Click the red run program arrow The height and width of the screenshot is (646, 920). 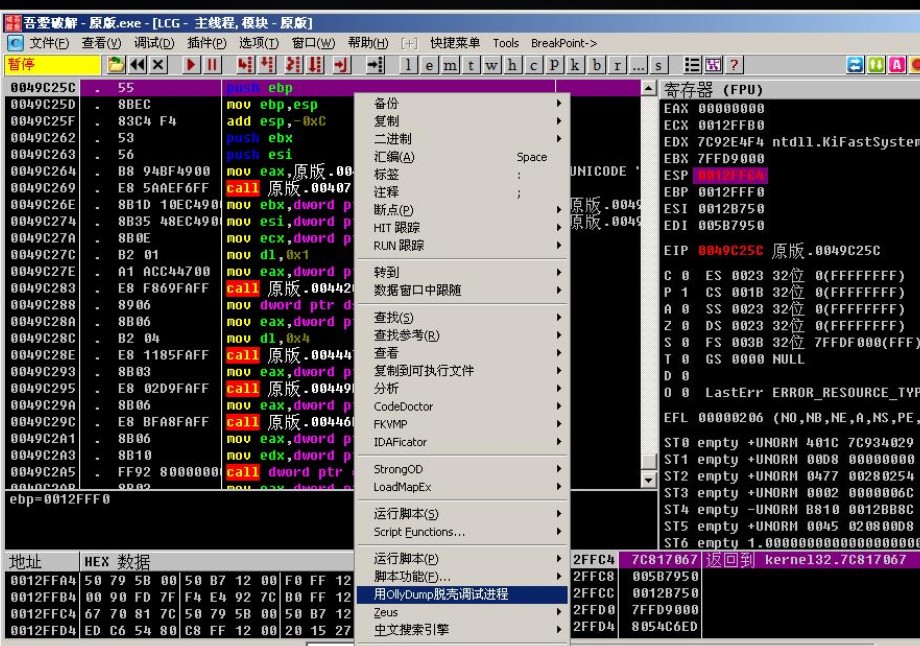click(x=192, y=65)
